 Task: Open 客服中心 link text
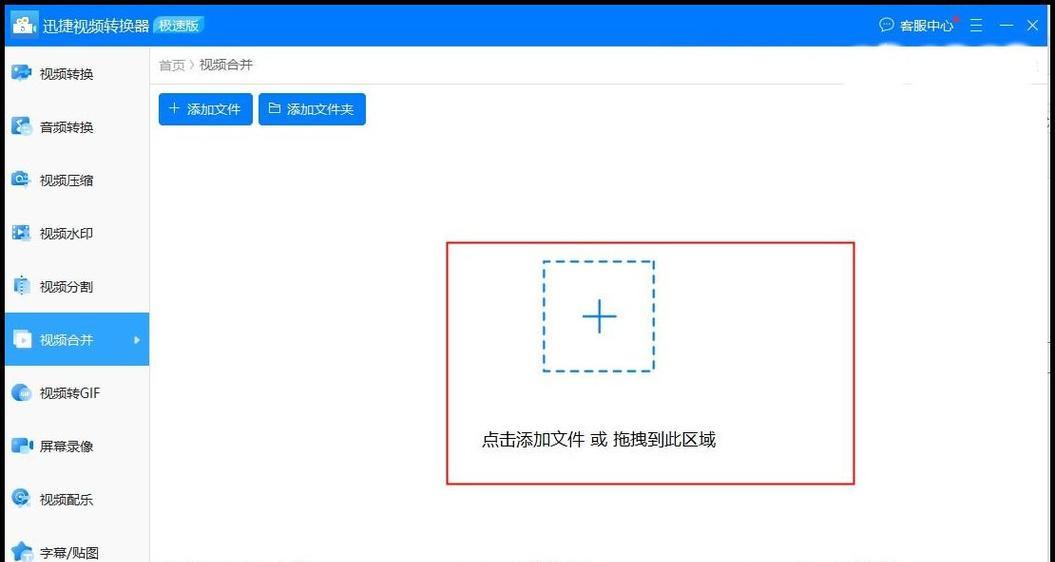[926, 26]
